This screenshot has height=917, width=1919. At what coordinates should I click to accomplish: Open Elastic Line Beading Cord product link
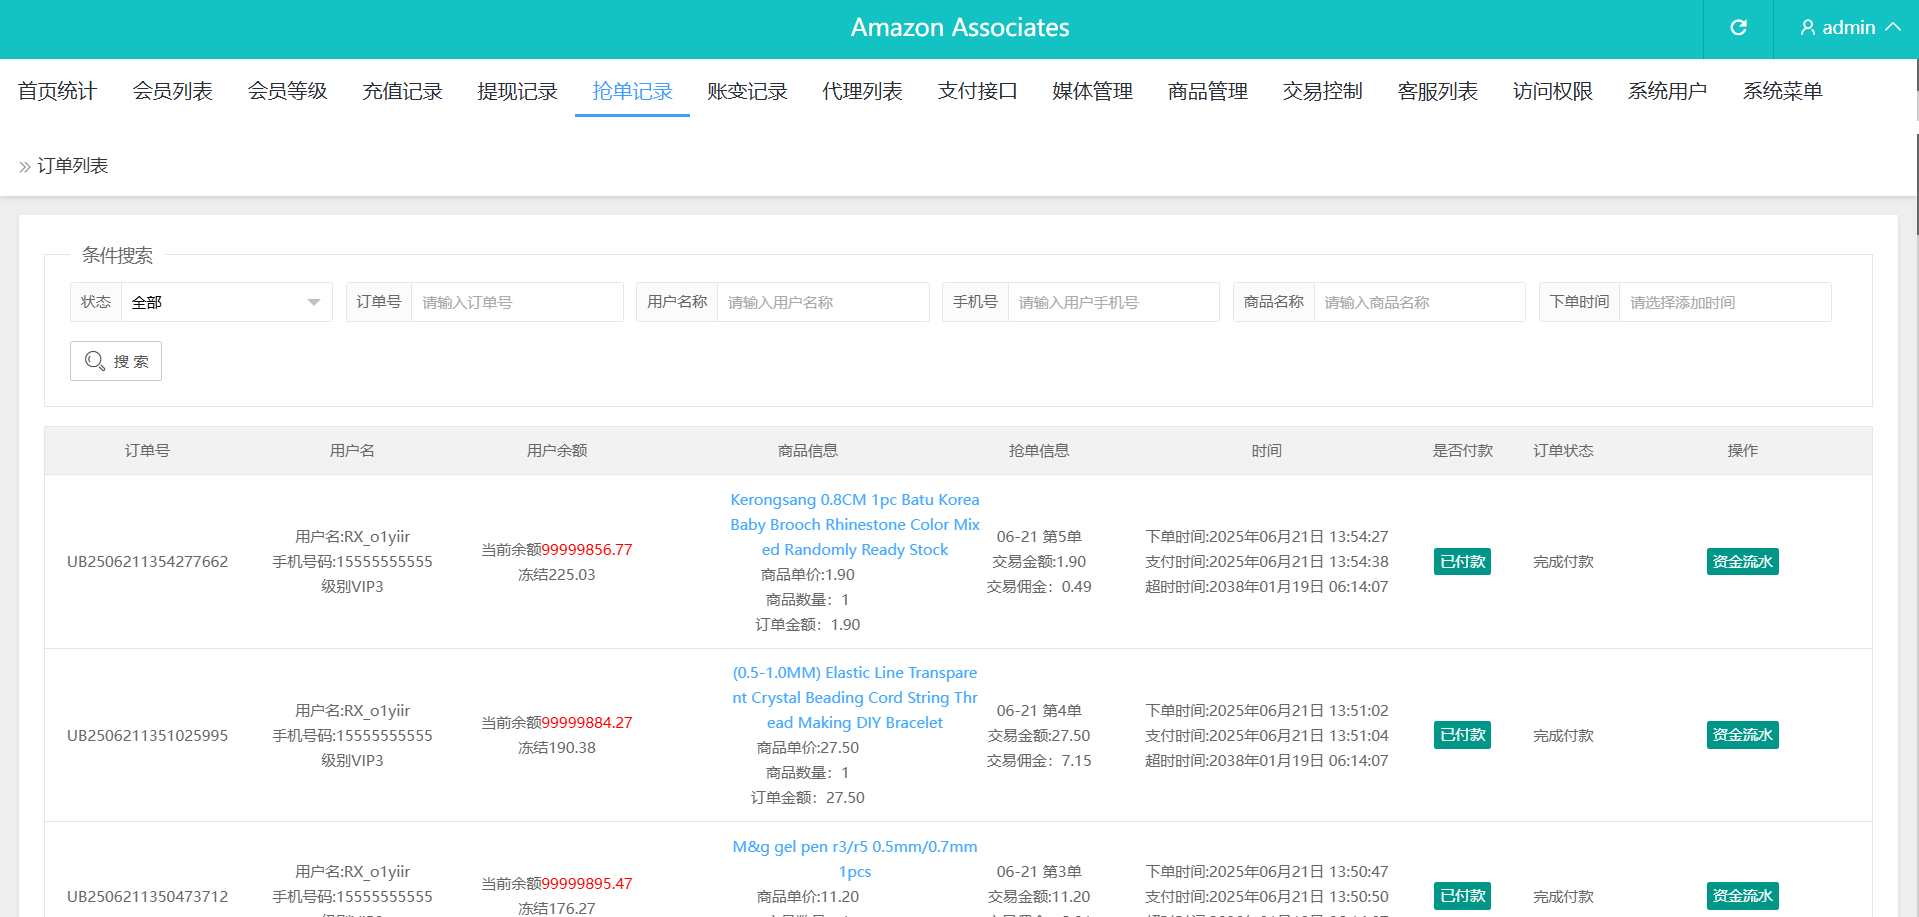[x=855, y=698]
